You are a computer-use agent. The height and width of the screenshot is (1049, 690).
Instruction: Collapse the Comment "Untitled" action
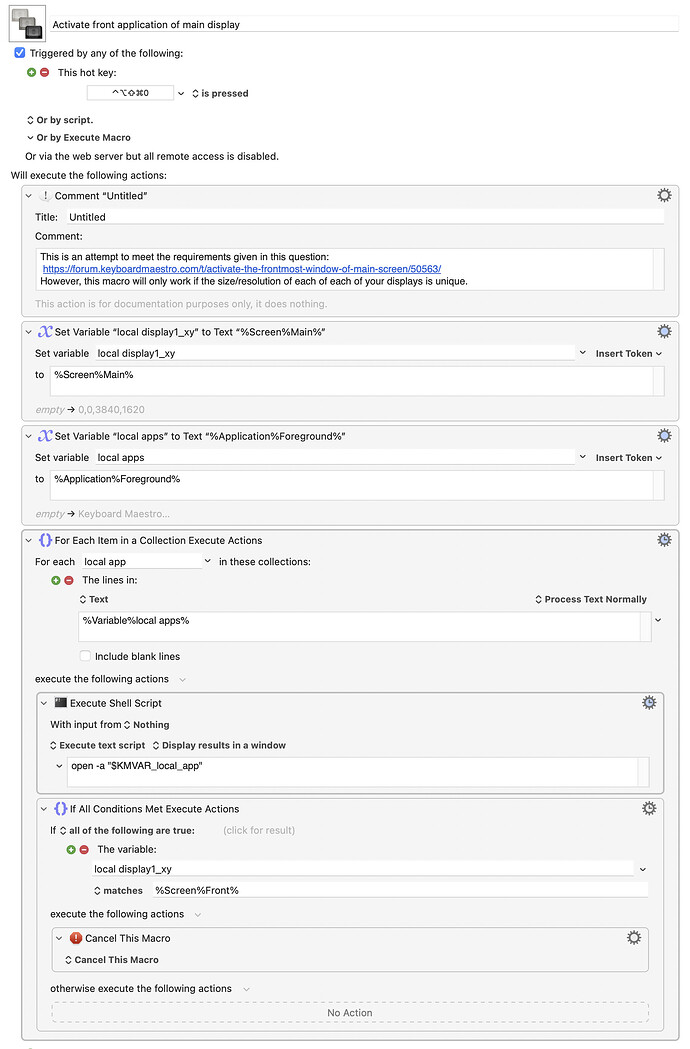(28, 196)
